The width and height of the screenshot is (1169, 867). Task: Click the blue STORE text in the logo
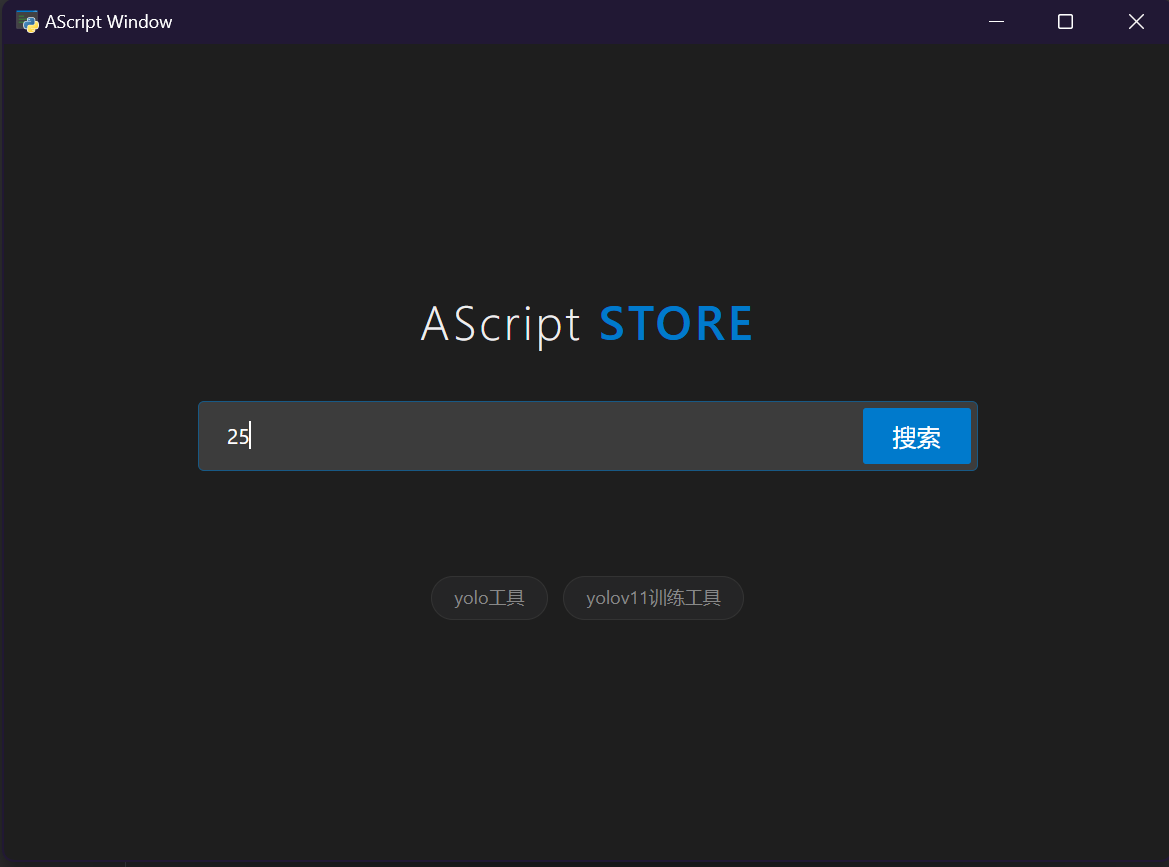click(676, 324)
